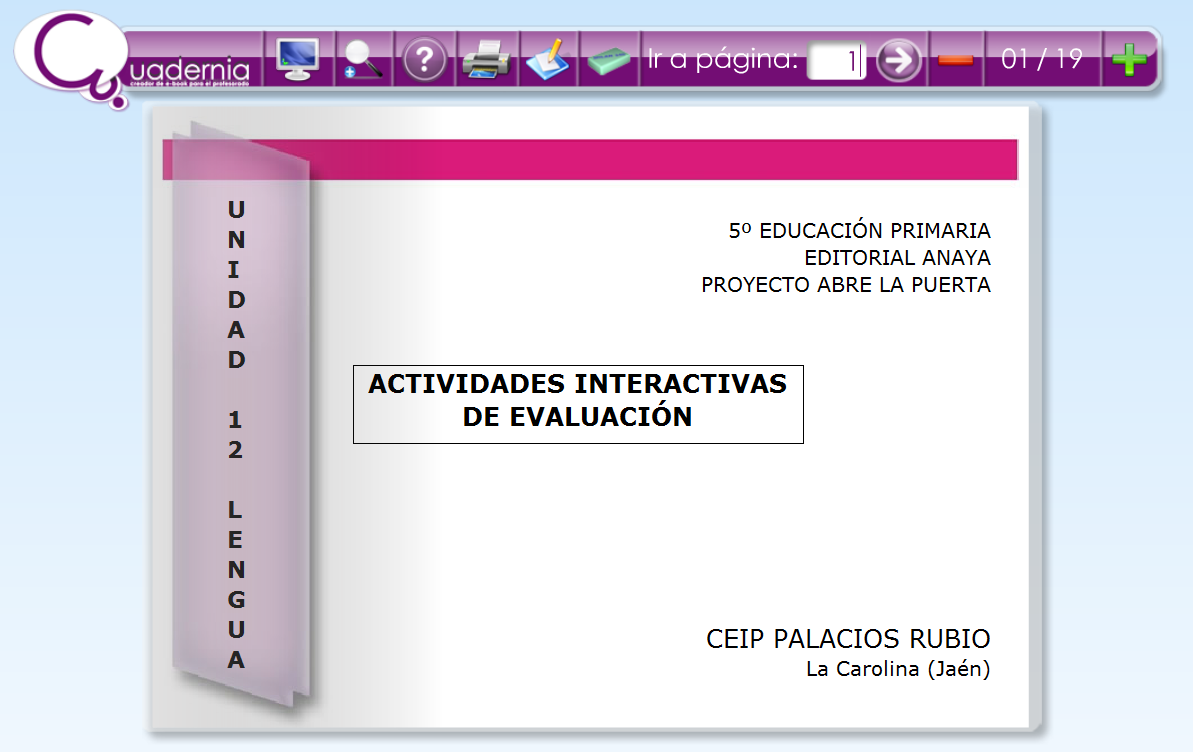This screenshot has width=1193, height=752.
Task: Open the notepad and pencil notes tool
Action: (x=548, y=60)
